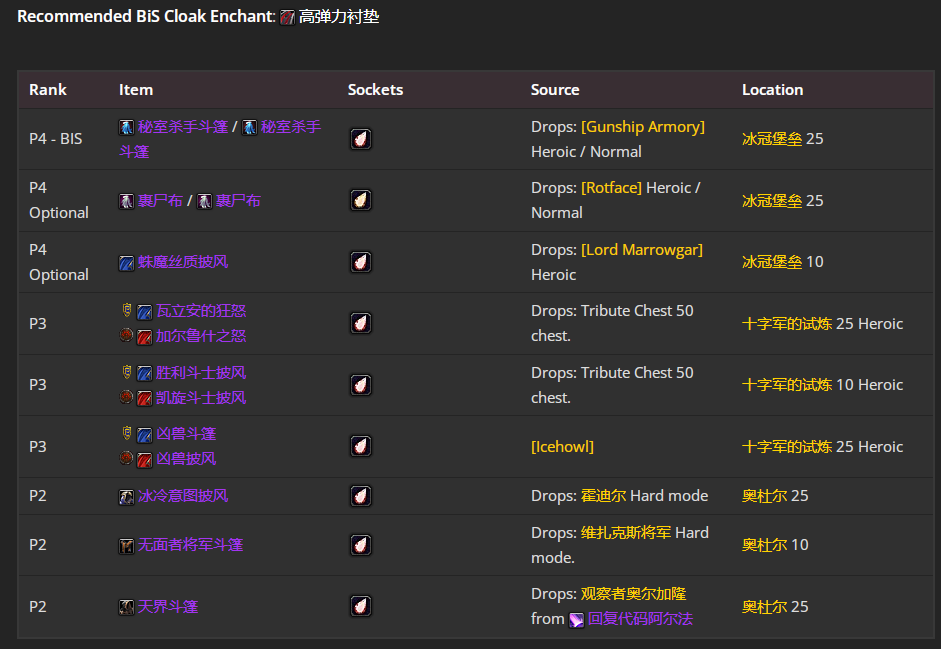Open the 霍迪尔 boss link
This screenshot has width=941, height=649.
[605, 496]
